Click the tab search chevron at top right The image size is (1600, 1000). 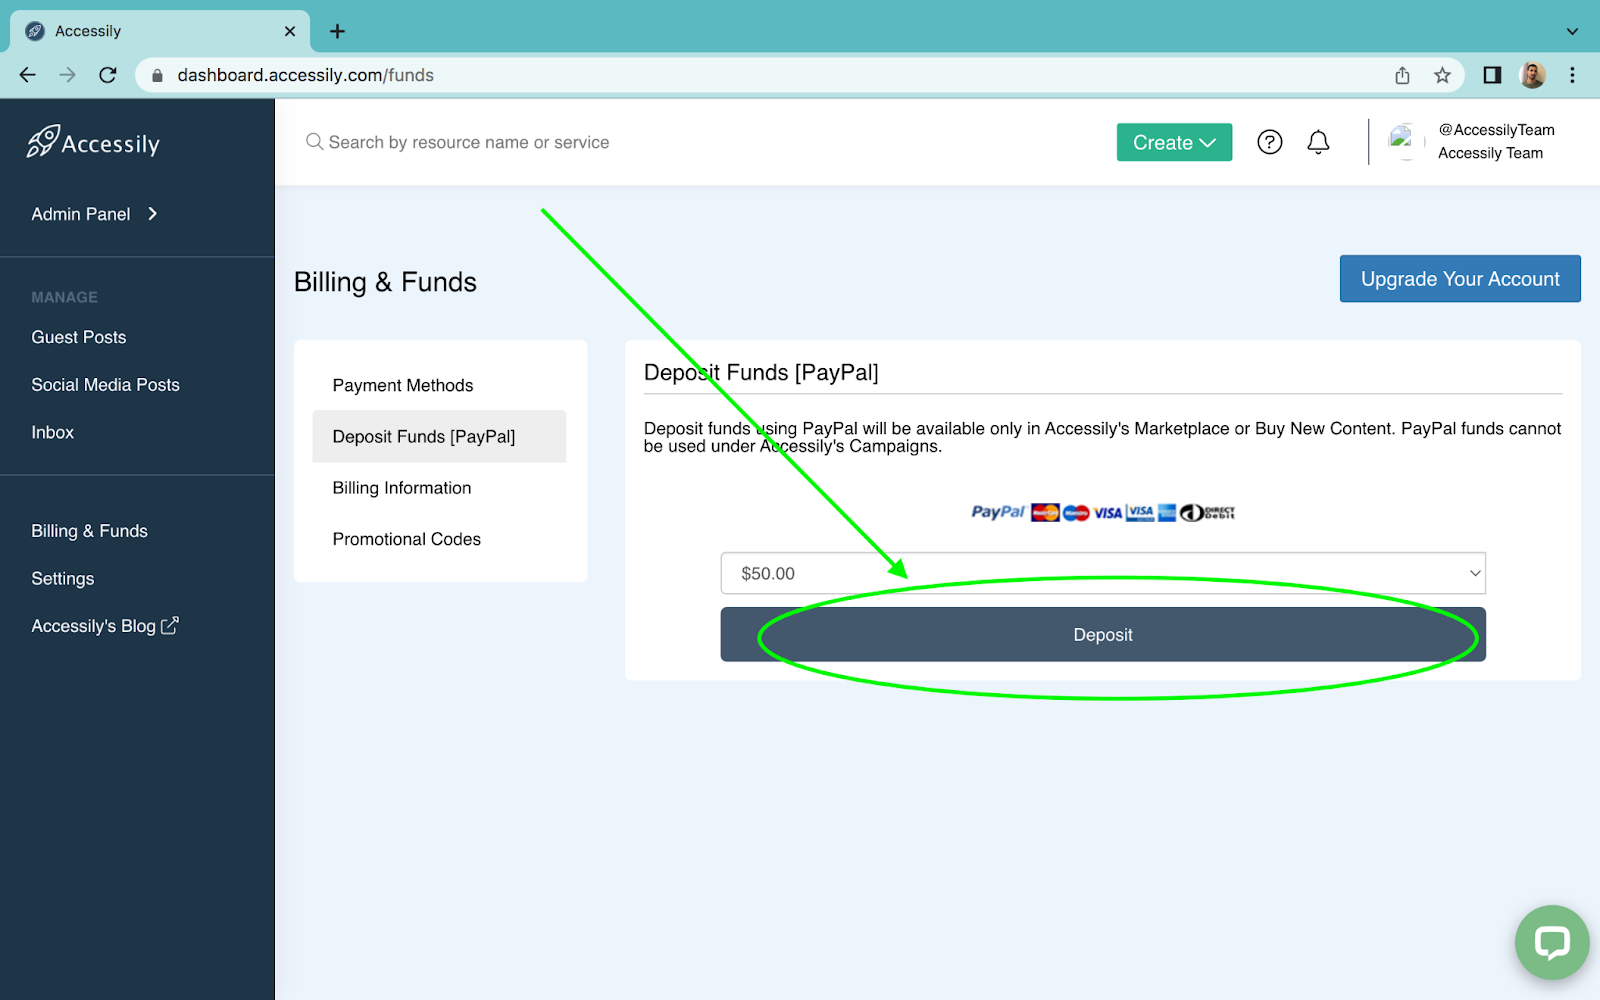(x=1572, y=31)
